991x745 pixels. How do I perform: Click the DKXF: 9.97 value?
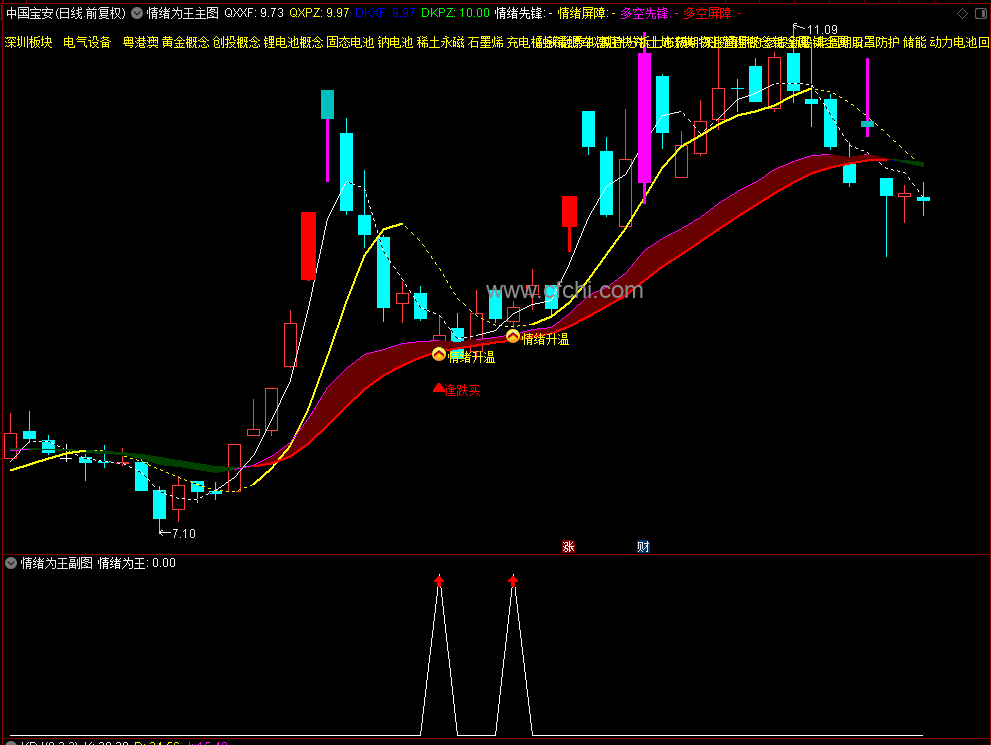coord(385,13)
